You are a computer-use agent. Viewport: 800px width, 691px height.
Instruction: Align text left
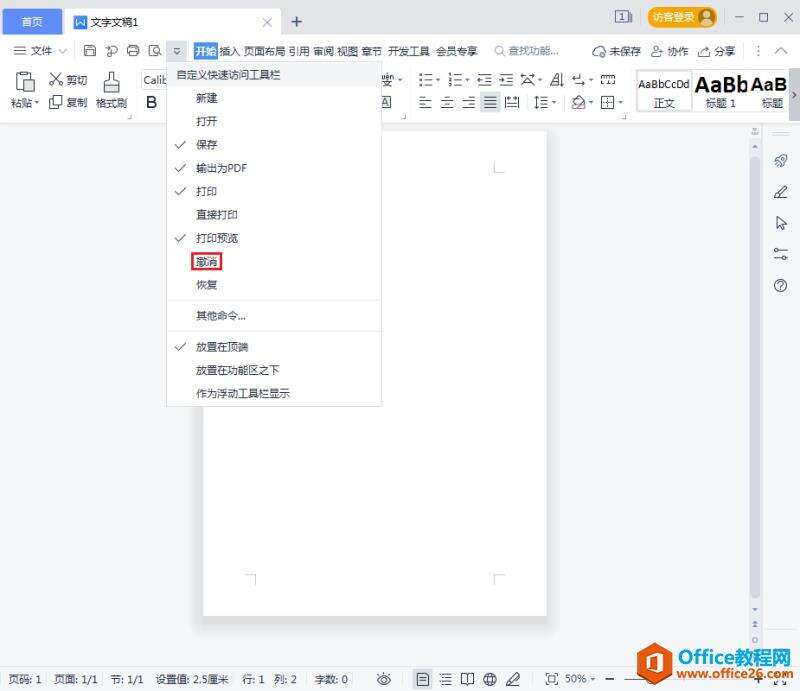pos(425,103)
